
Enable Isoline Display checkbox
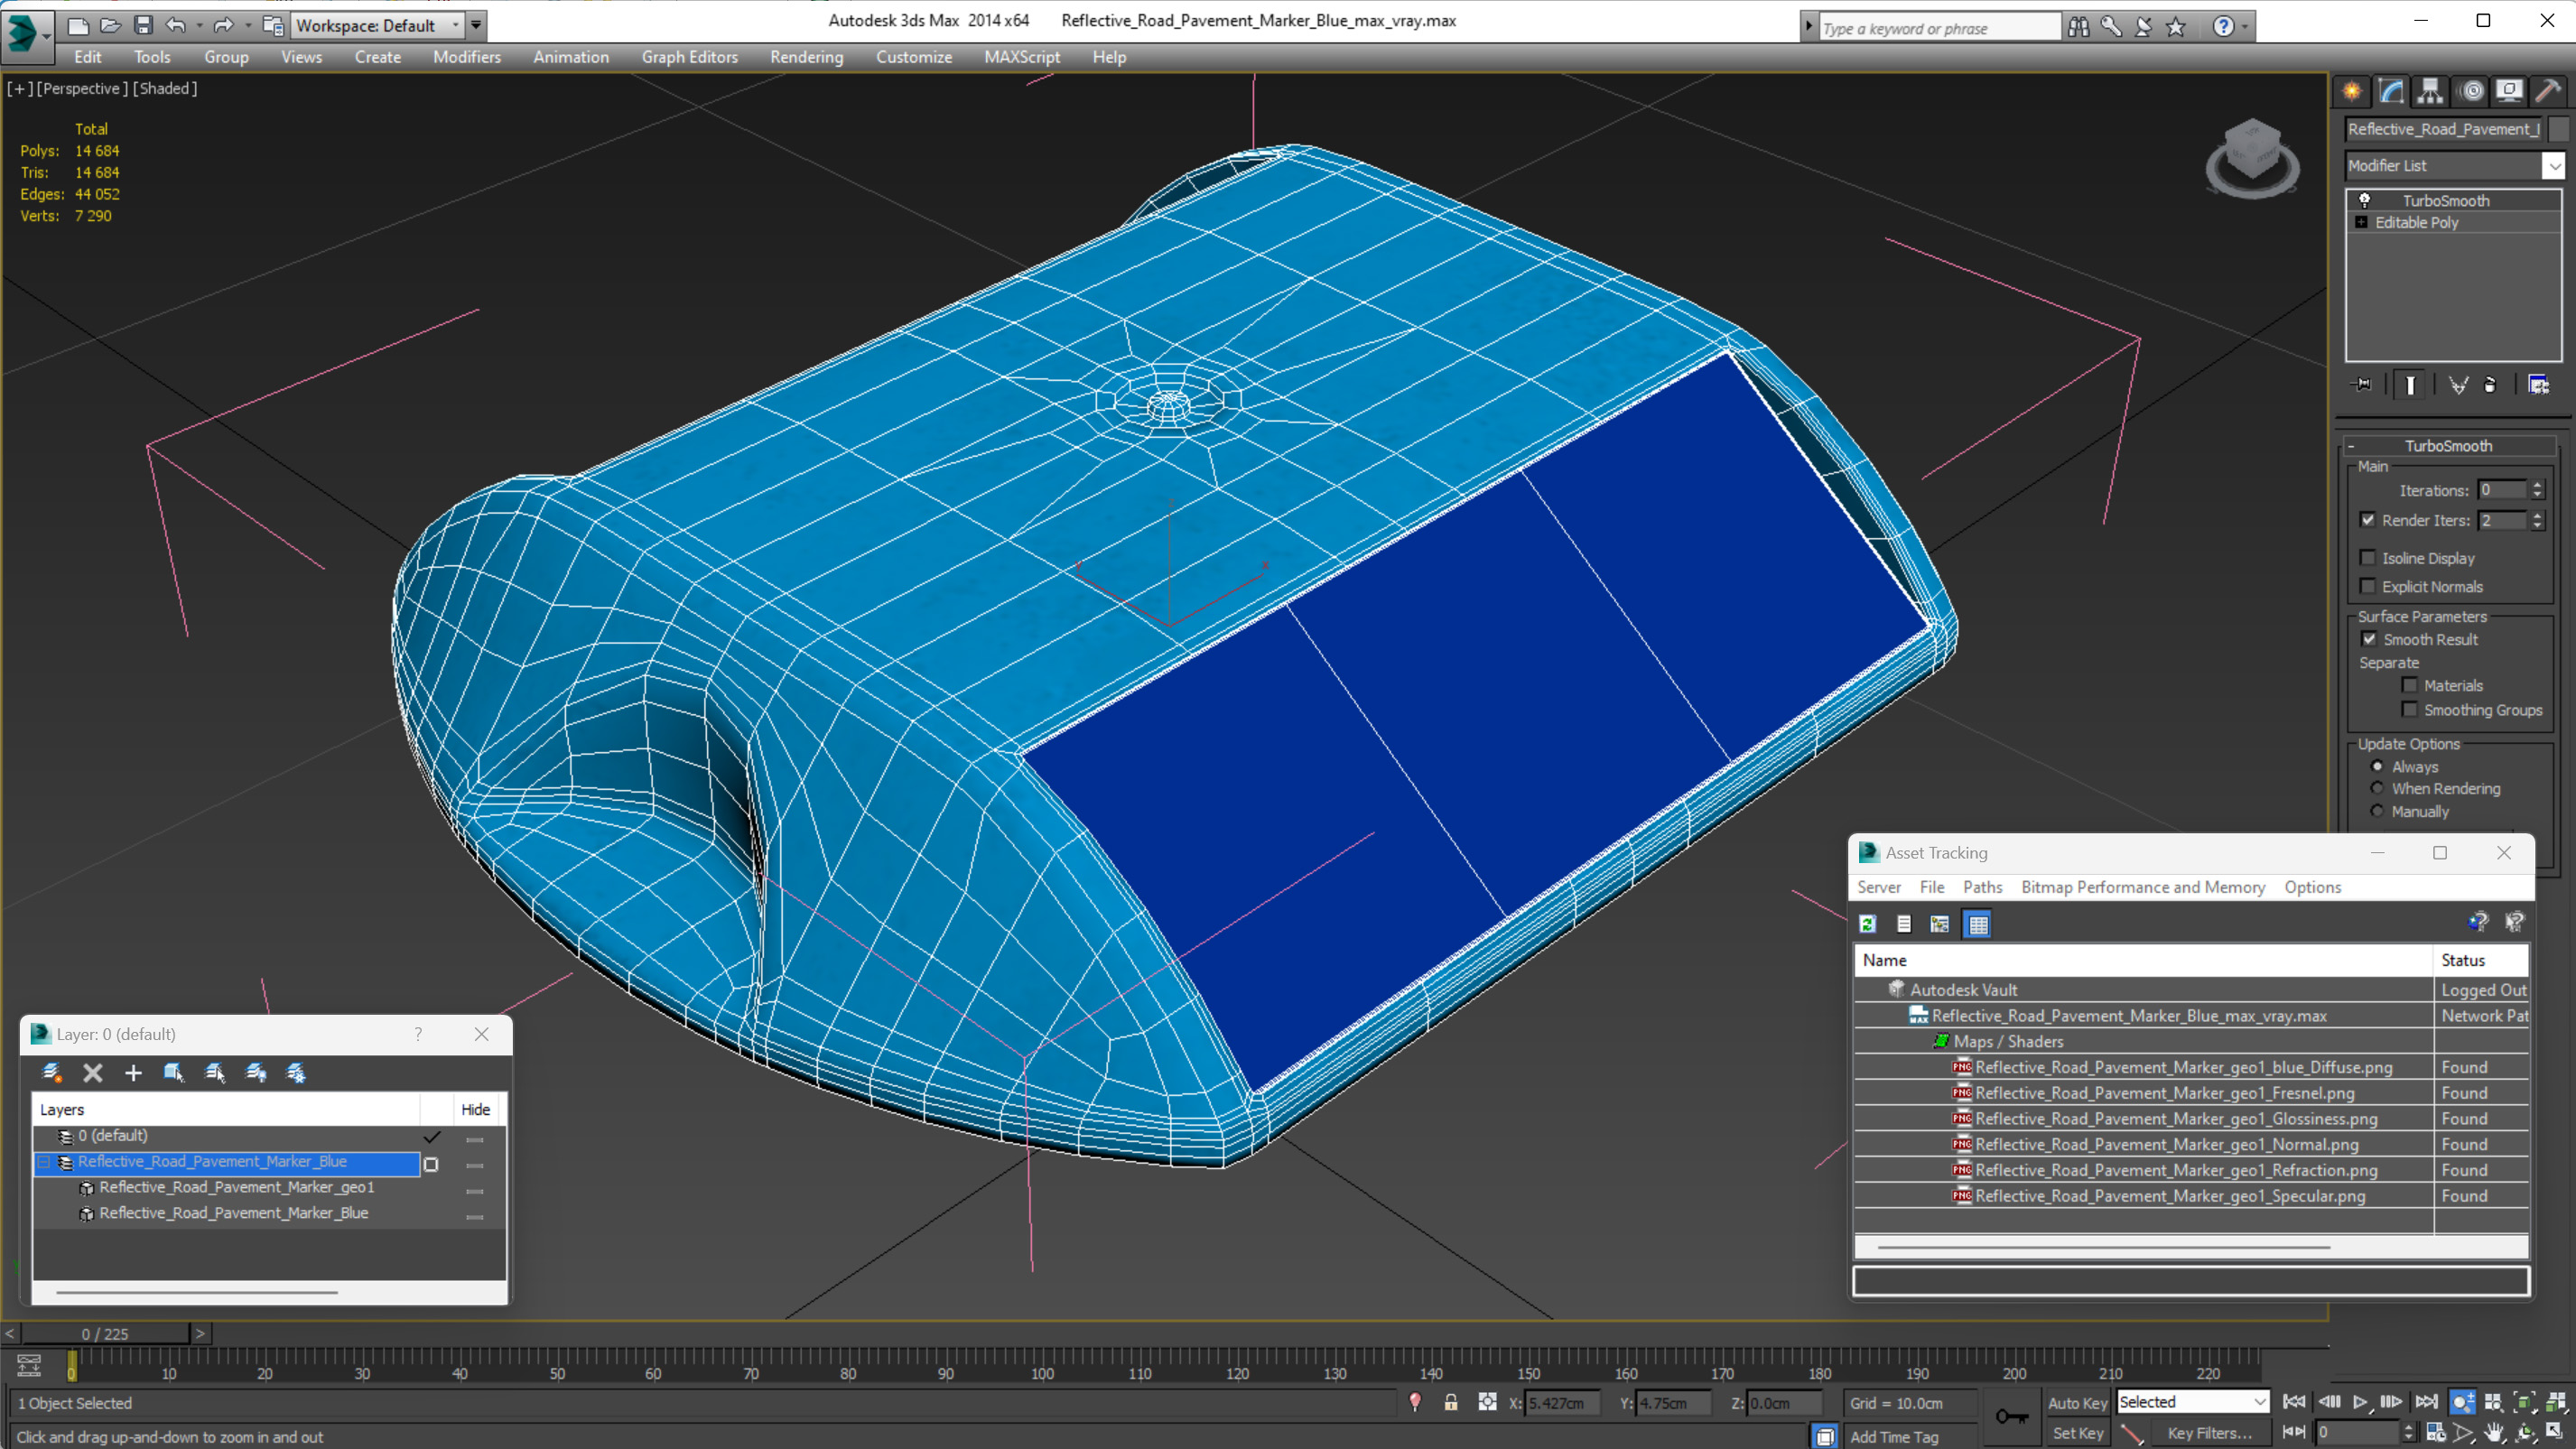click(x=2367, y=558)
